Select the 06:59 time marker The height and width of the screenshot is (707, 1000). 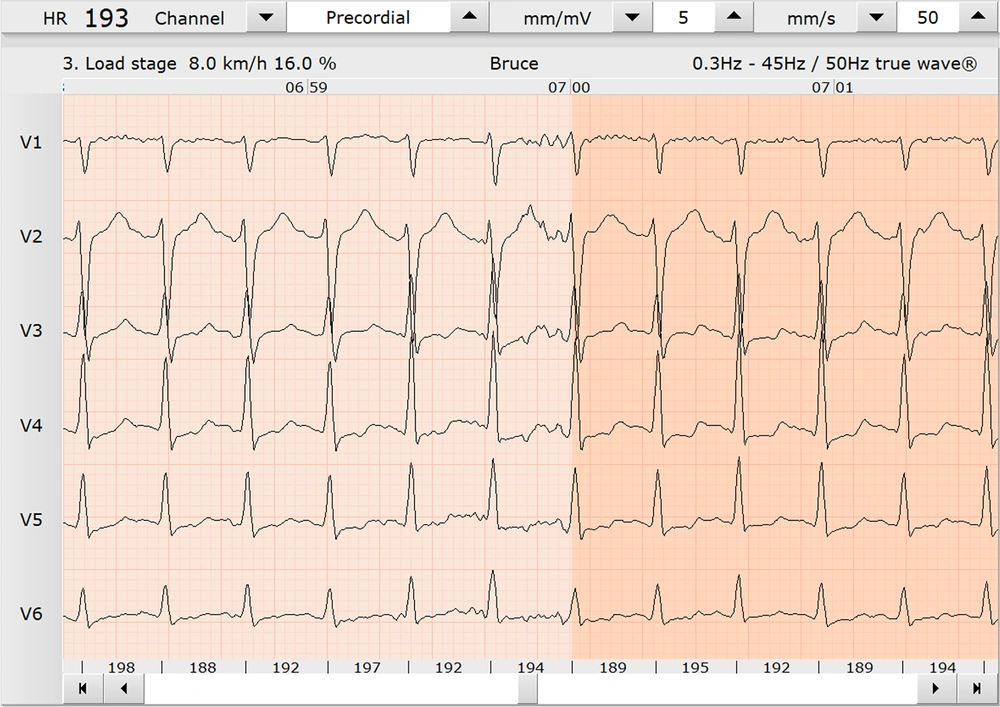(306, 88)
